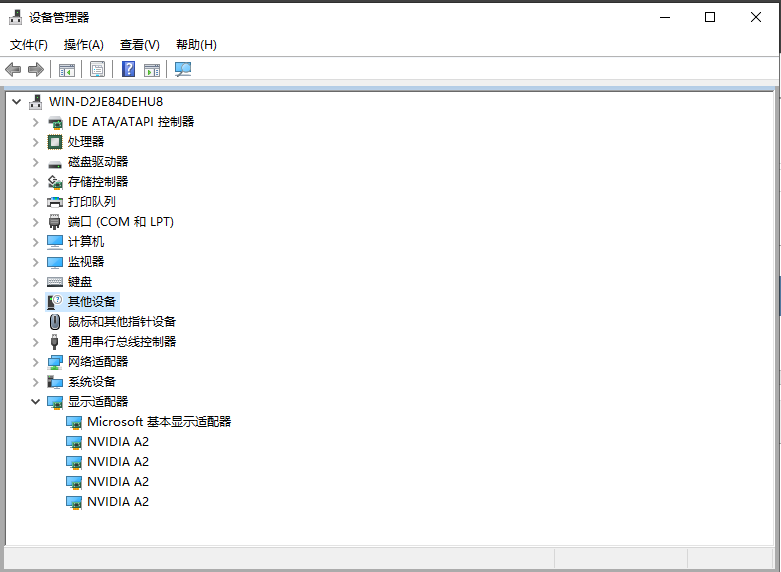This screenshot has width=781, height=572.
Task: Click the blue Help question mark icon
Action: click(128, 69)
